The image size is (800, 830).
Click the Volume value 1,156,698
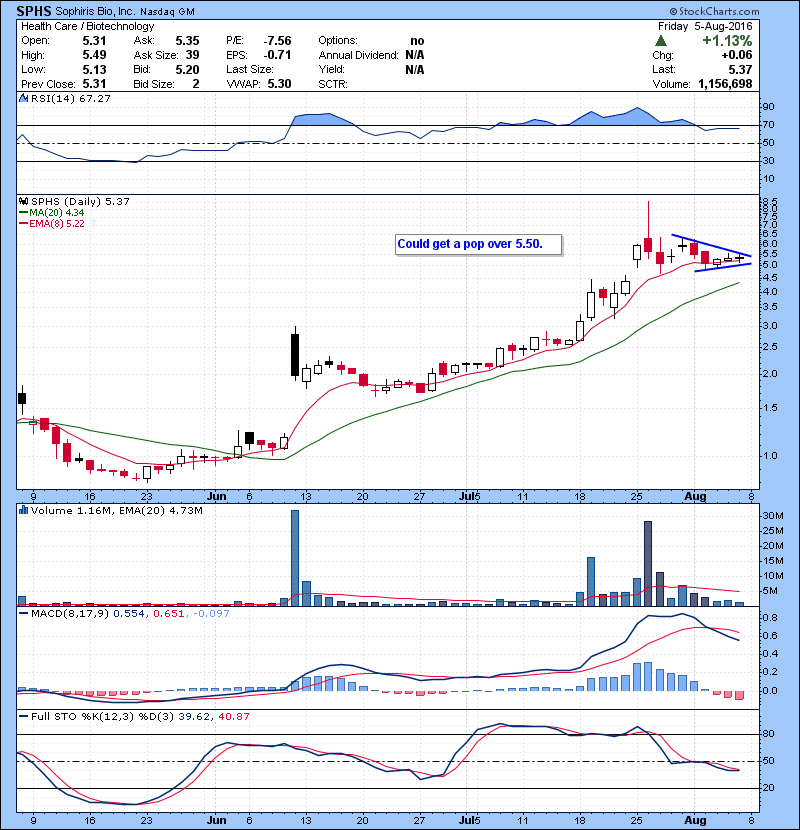pos(725,84)
